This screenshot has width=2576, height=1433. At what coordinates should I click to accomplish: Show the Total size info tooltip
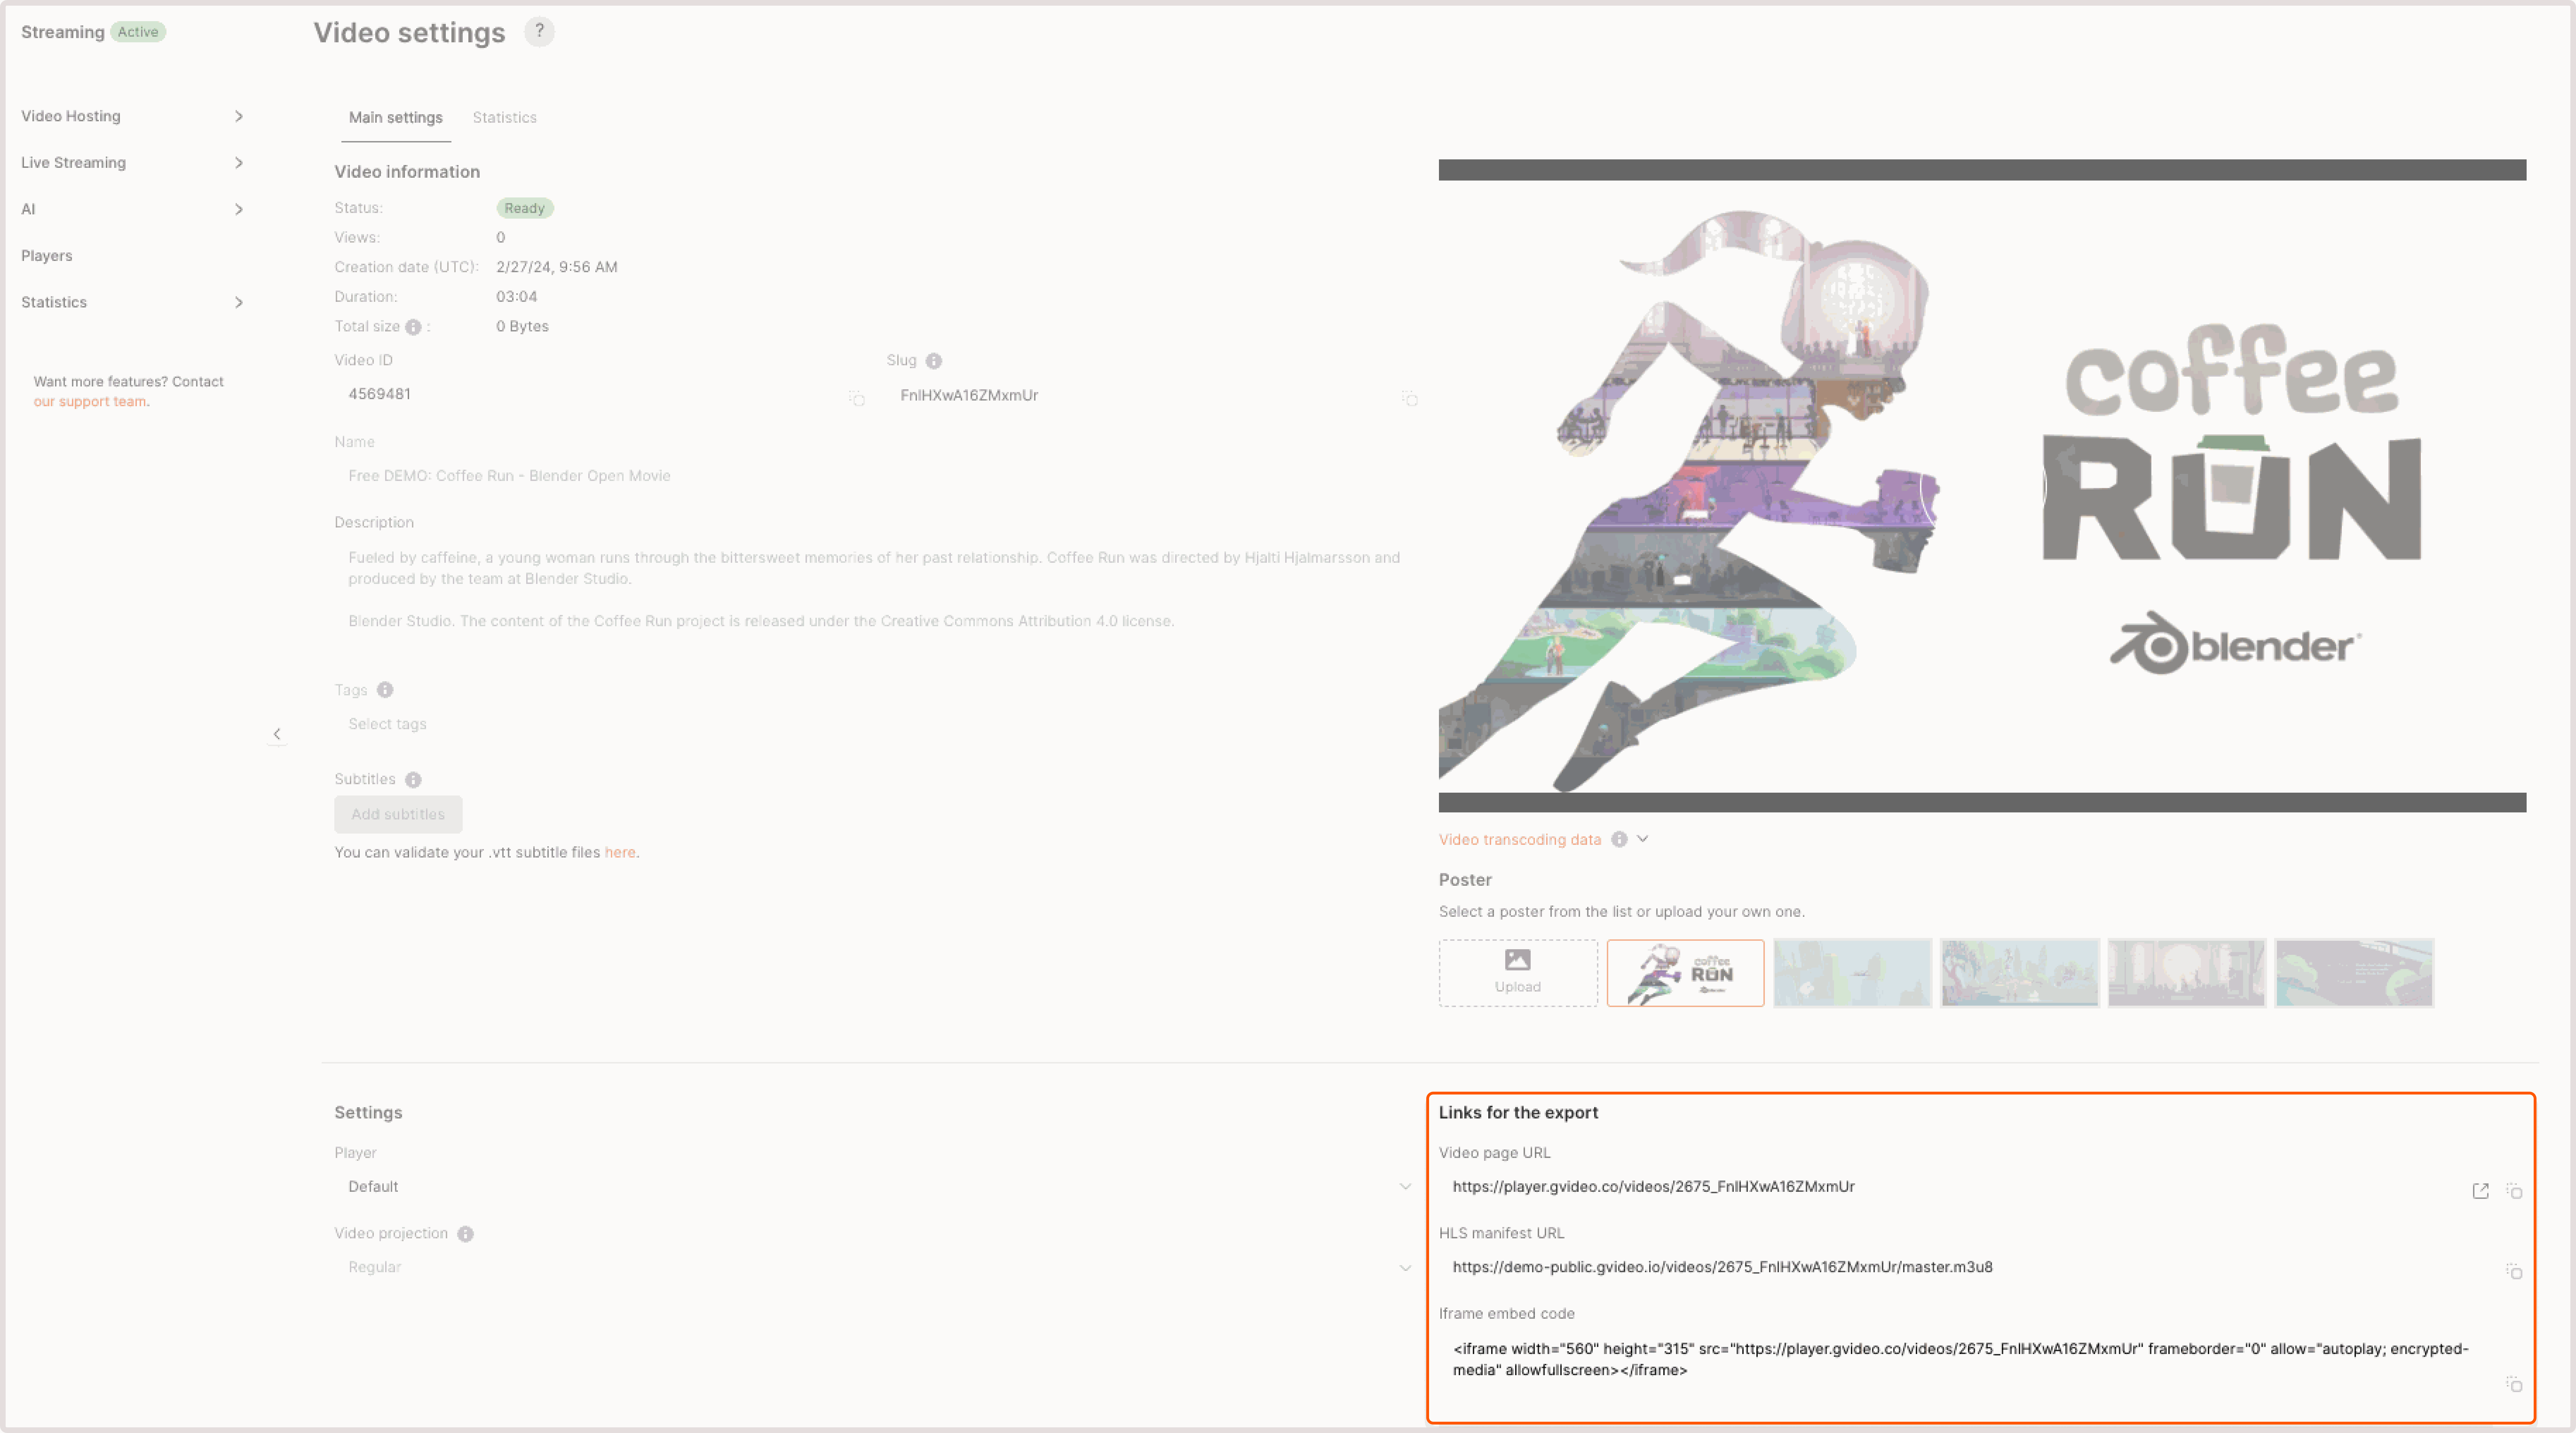coord(413,327)
